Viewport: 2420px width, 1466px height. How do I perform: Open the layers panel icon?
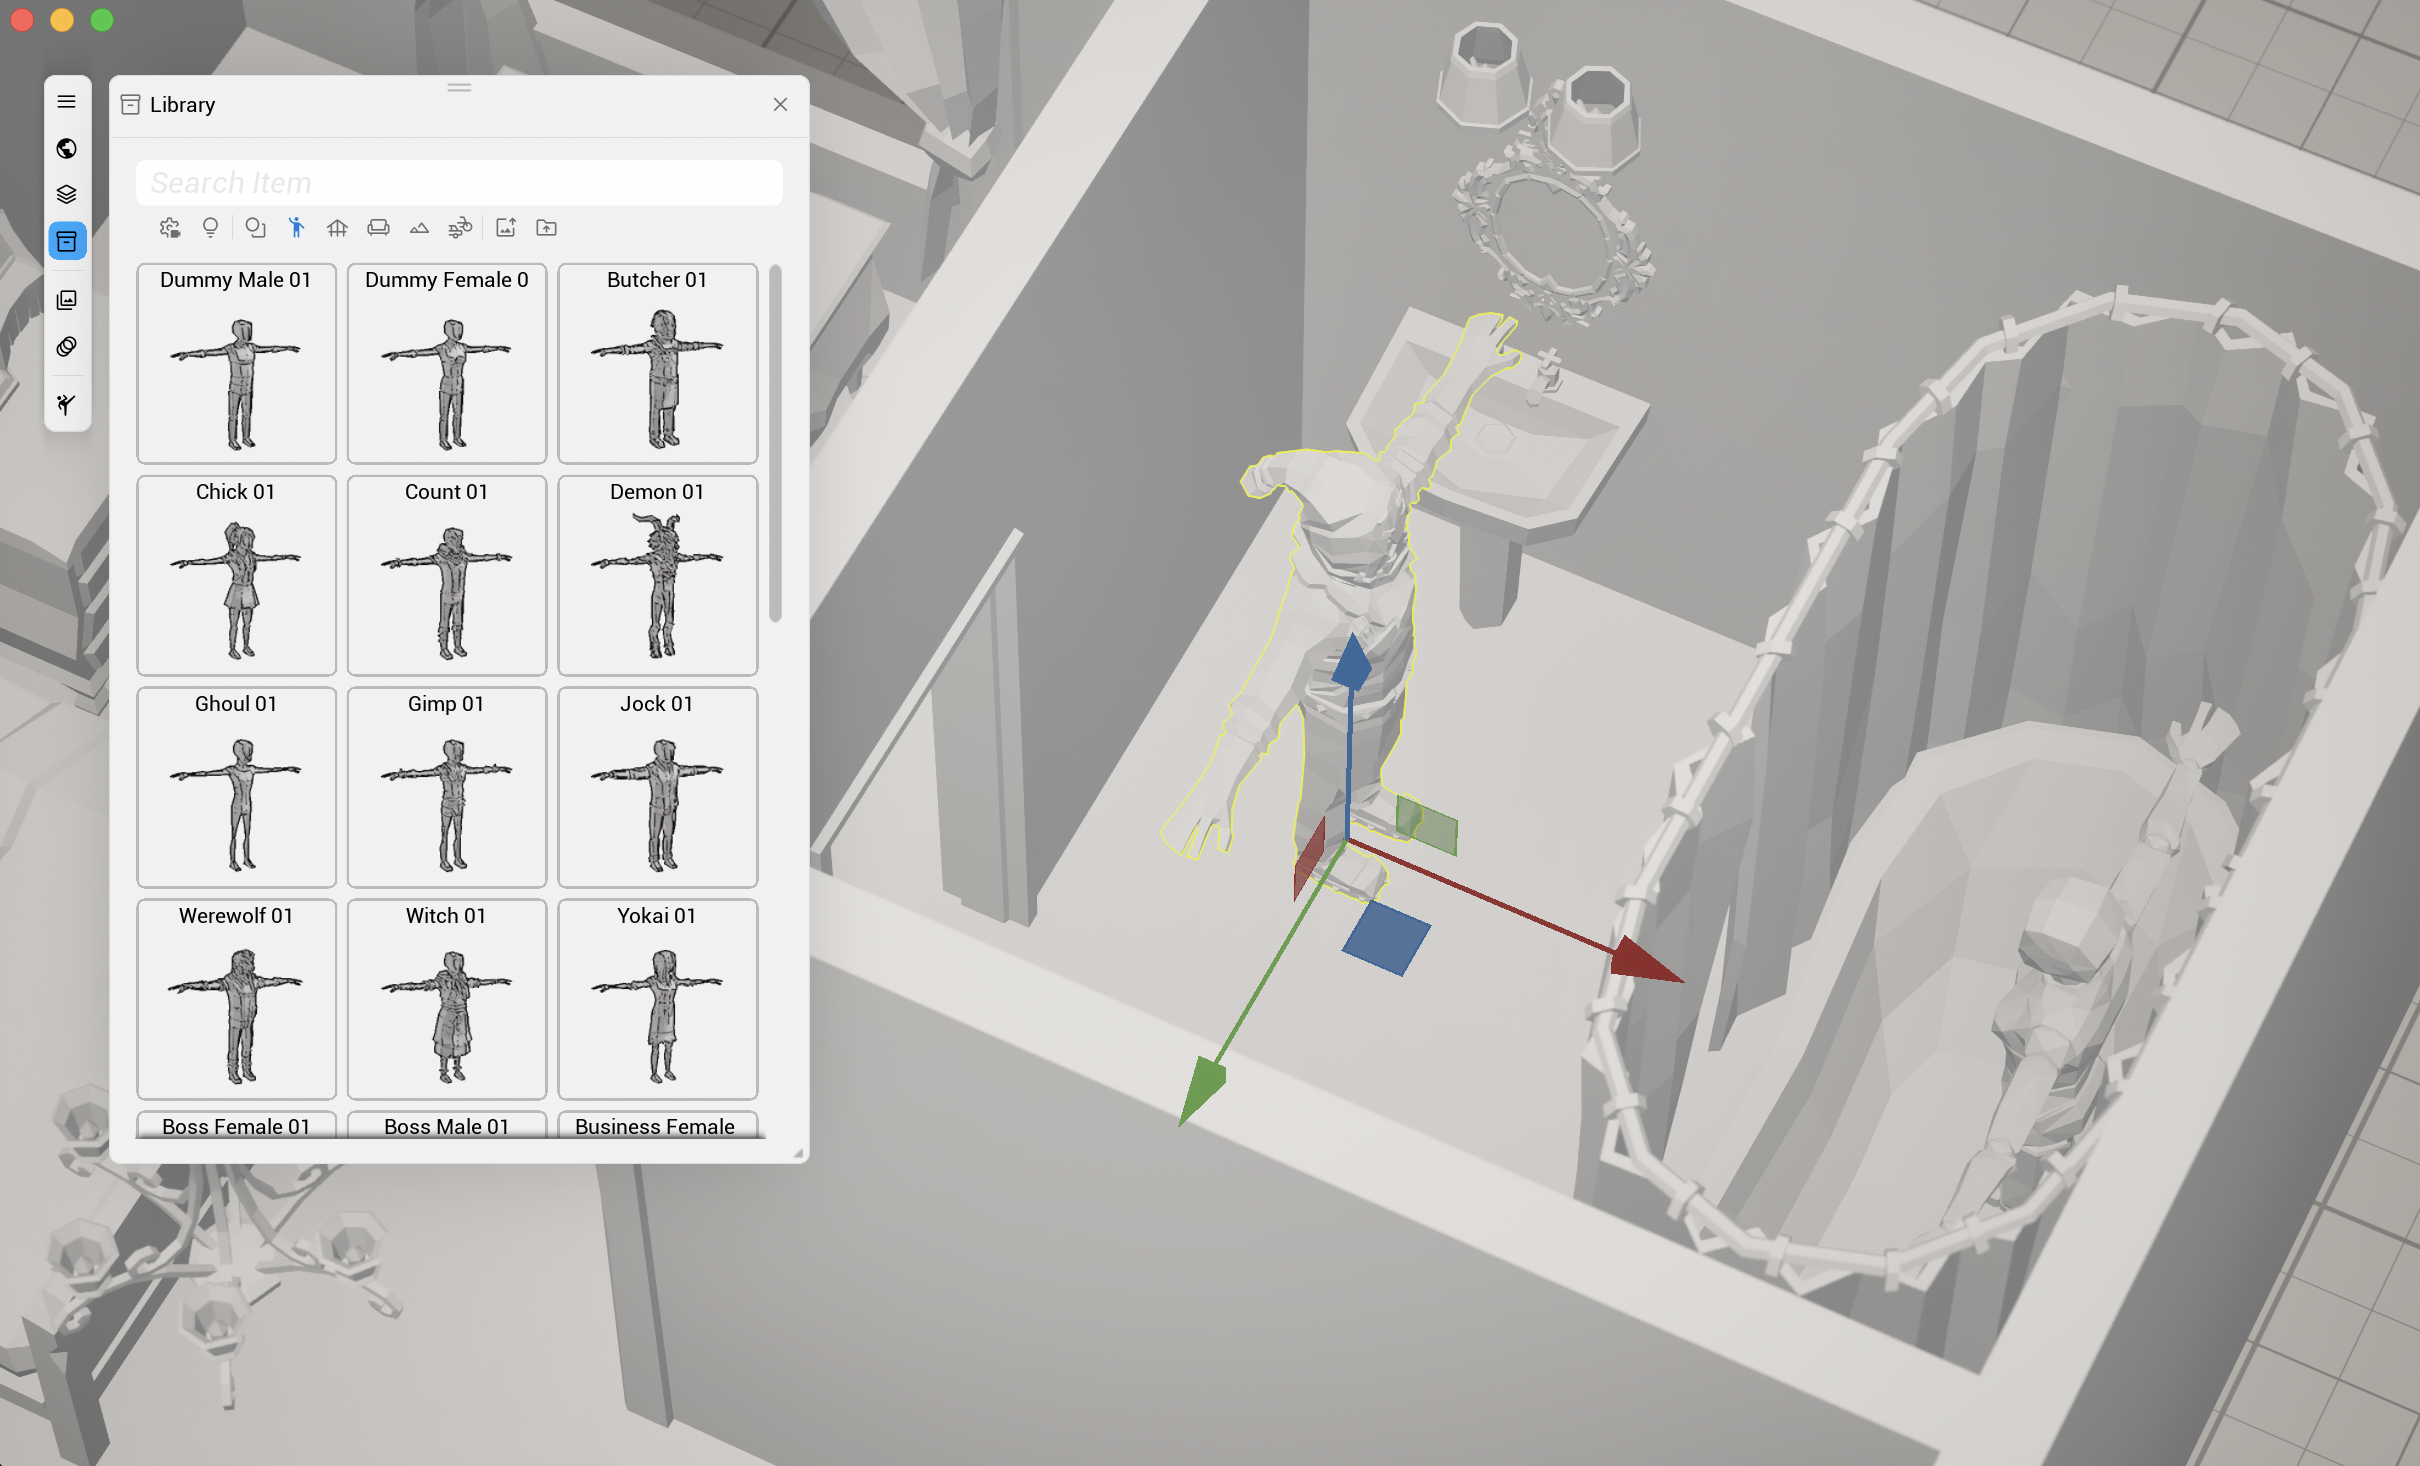coord(67,194)
